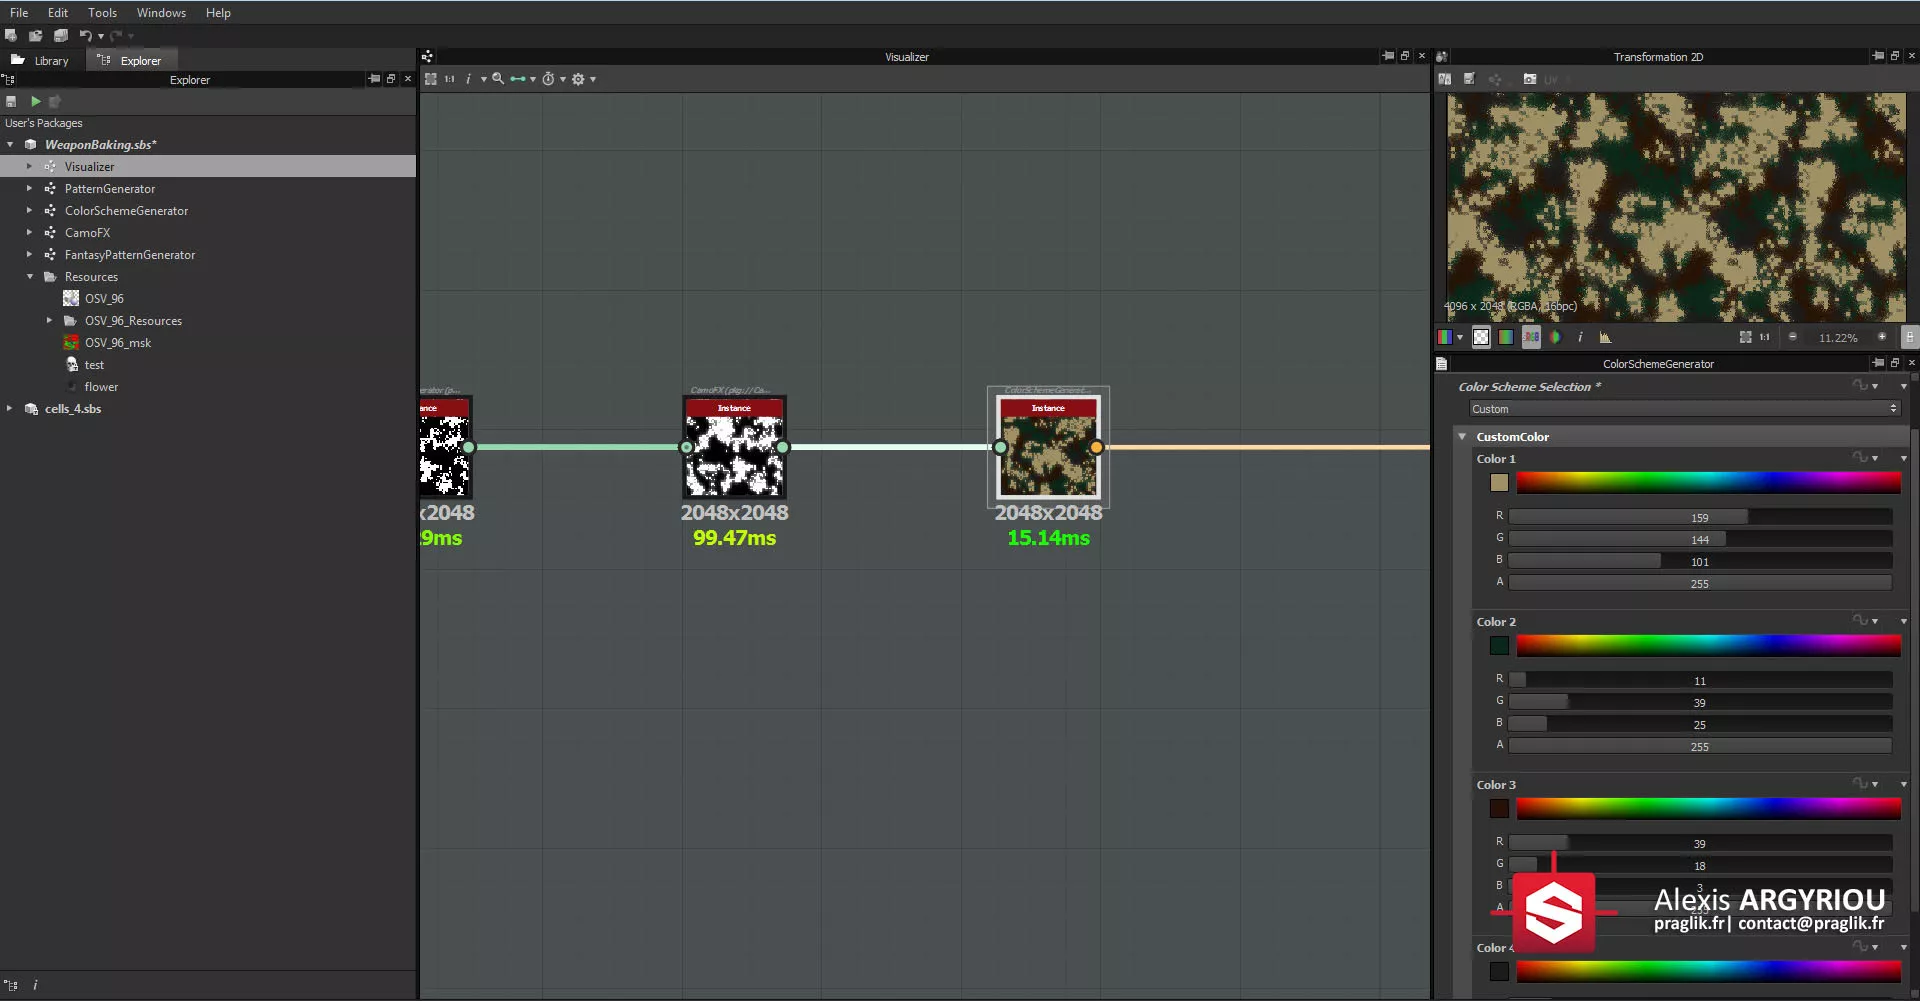Zoom in with the plus icon in 2D view
The image size is (1920, 1001).
coord(1881,338)
